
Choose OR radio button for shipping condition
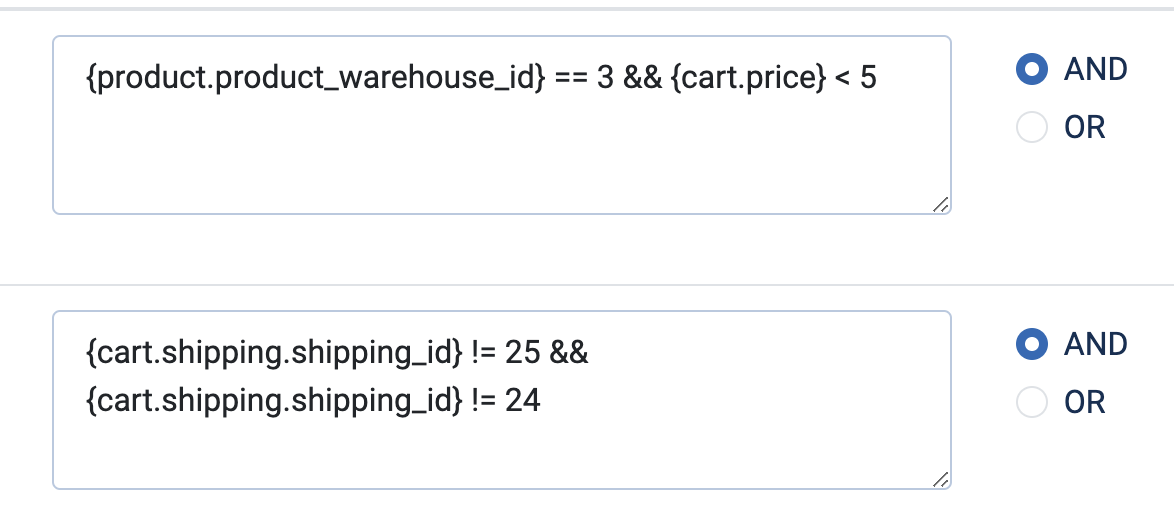pyautogui.click(x=1031, y=403)
